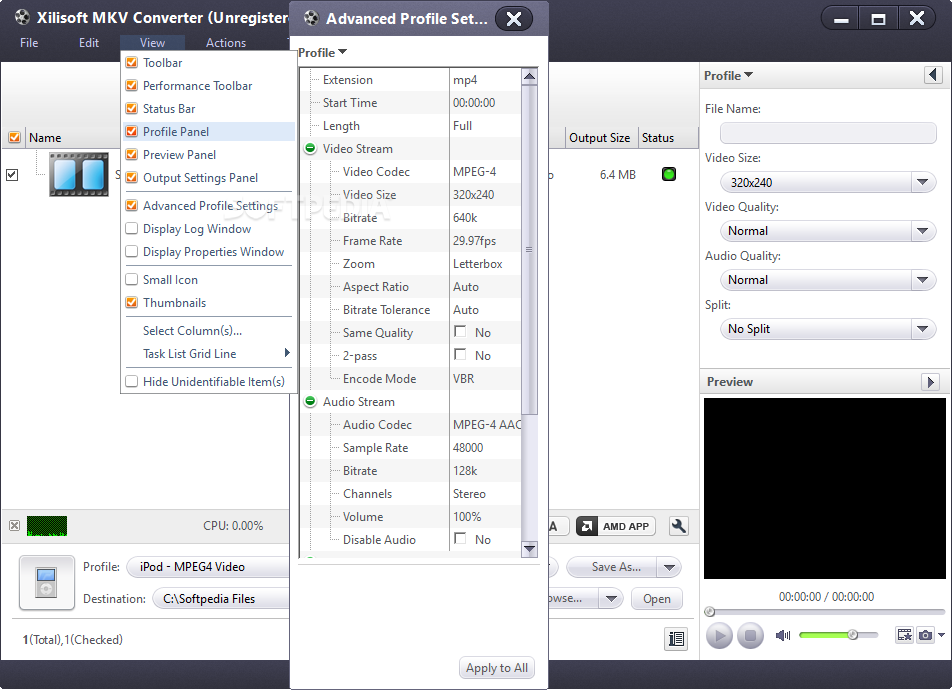Viewport: 952px width, 690px height.
Task: Open the Edit menu
Action: pyautogui.click(x=89, y=43)
